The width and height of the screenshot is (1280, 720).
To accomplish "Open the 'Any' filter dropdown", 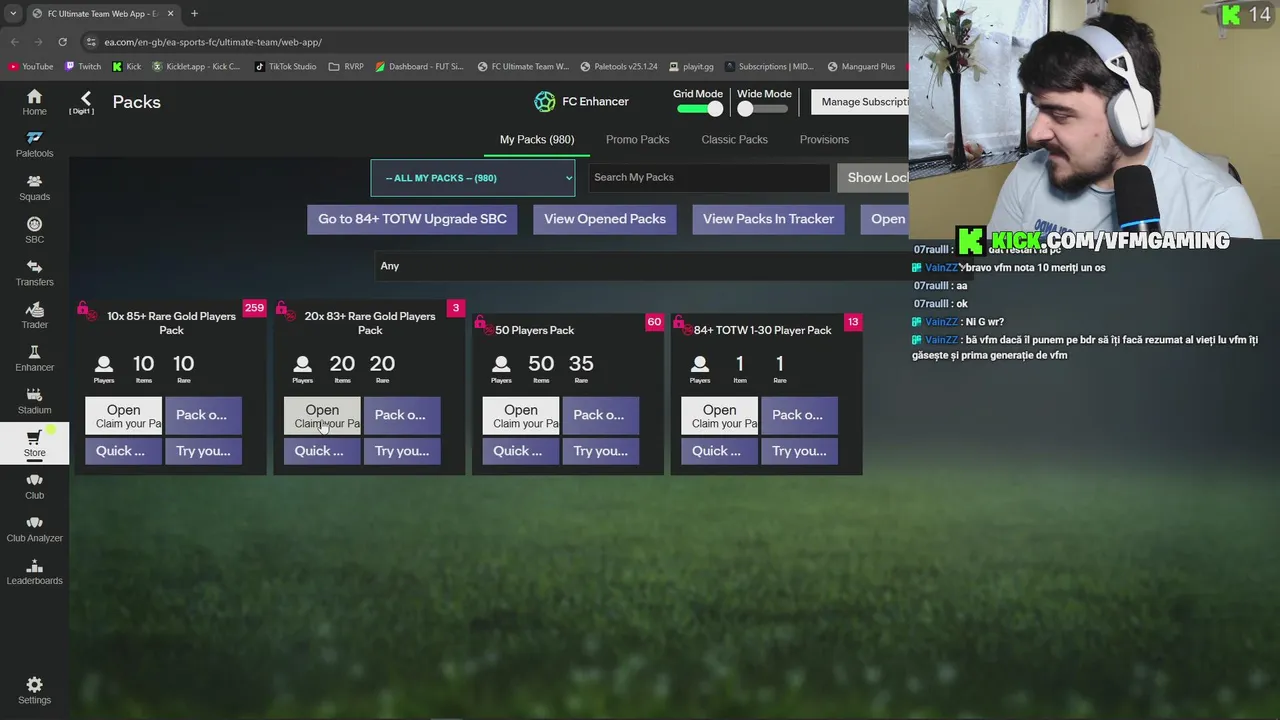I will coord(640,266).
